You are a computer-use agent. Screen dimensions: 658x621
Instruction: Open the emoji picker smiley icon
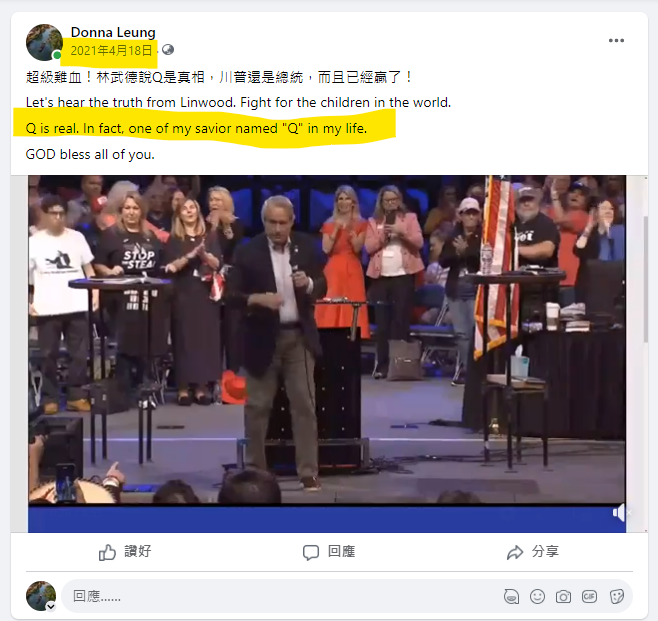click(537, 596)
